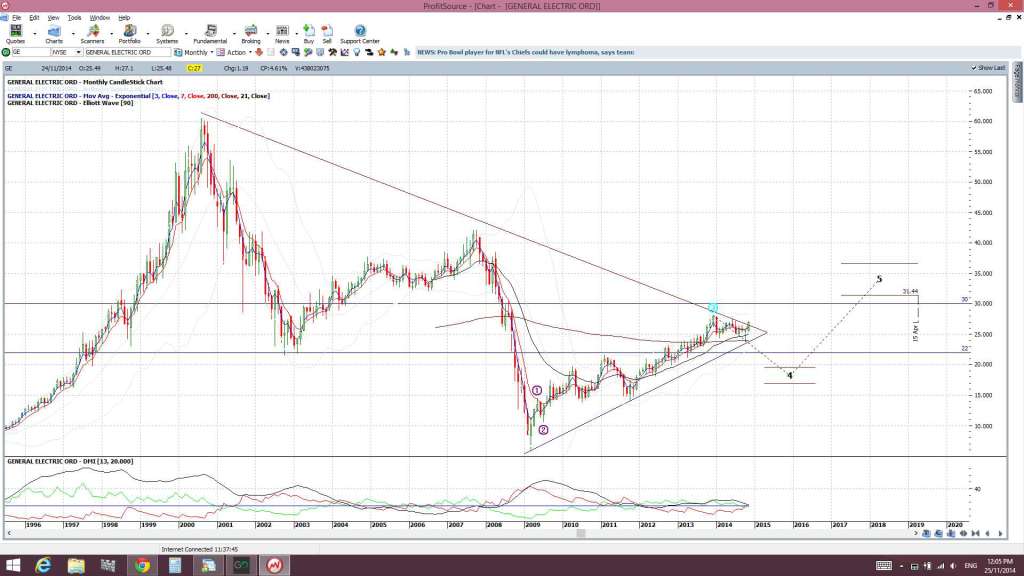Open the Help menu
Screen dimensions: 1024x576
point(124,18)
